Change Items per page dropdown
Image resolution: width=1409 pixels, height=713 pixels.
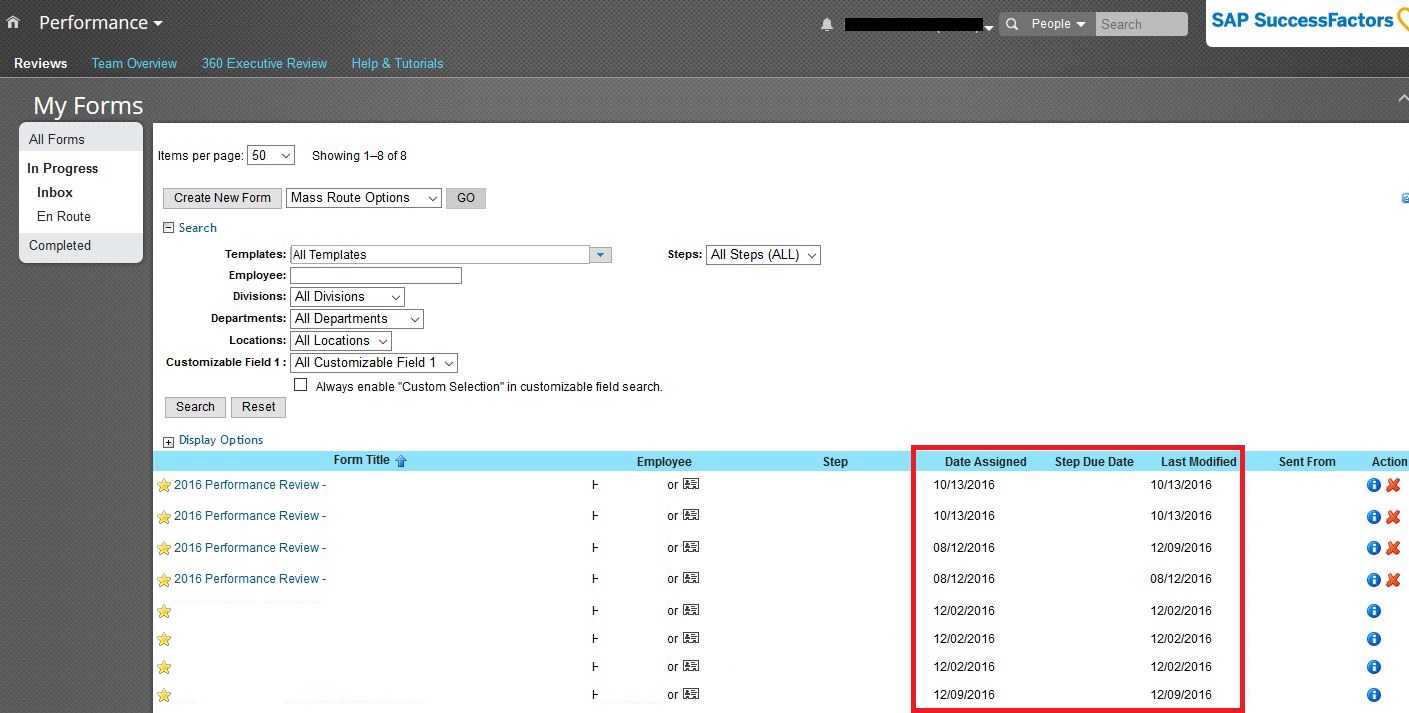click(x=271, y=155)
